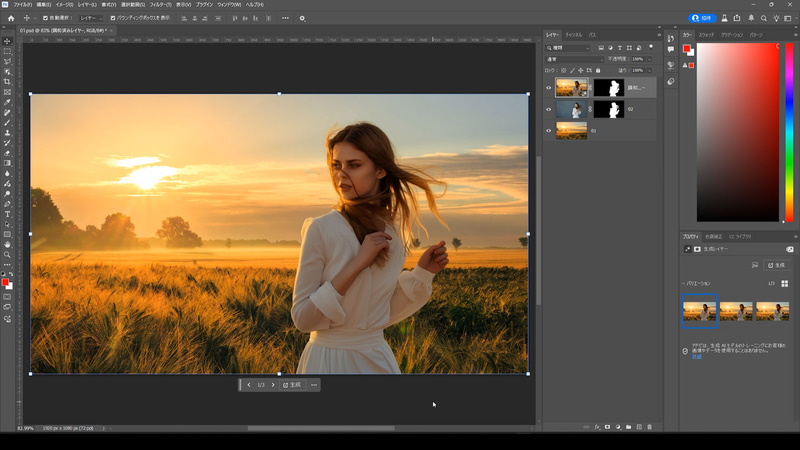Collapse the variations (バリエーション) section
This screenshot has height=450, width=800.
tap(684, 284)
